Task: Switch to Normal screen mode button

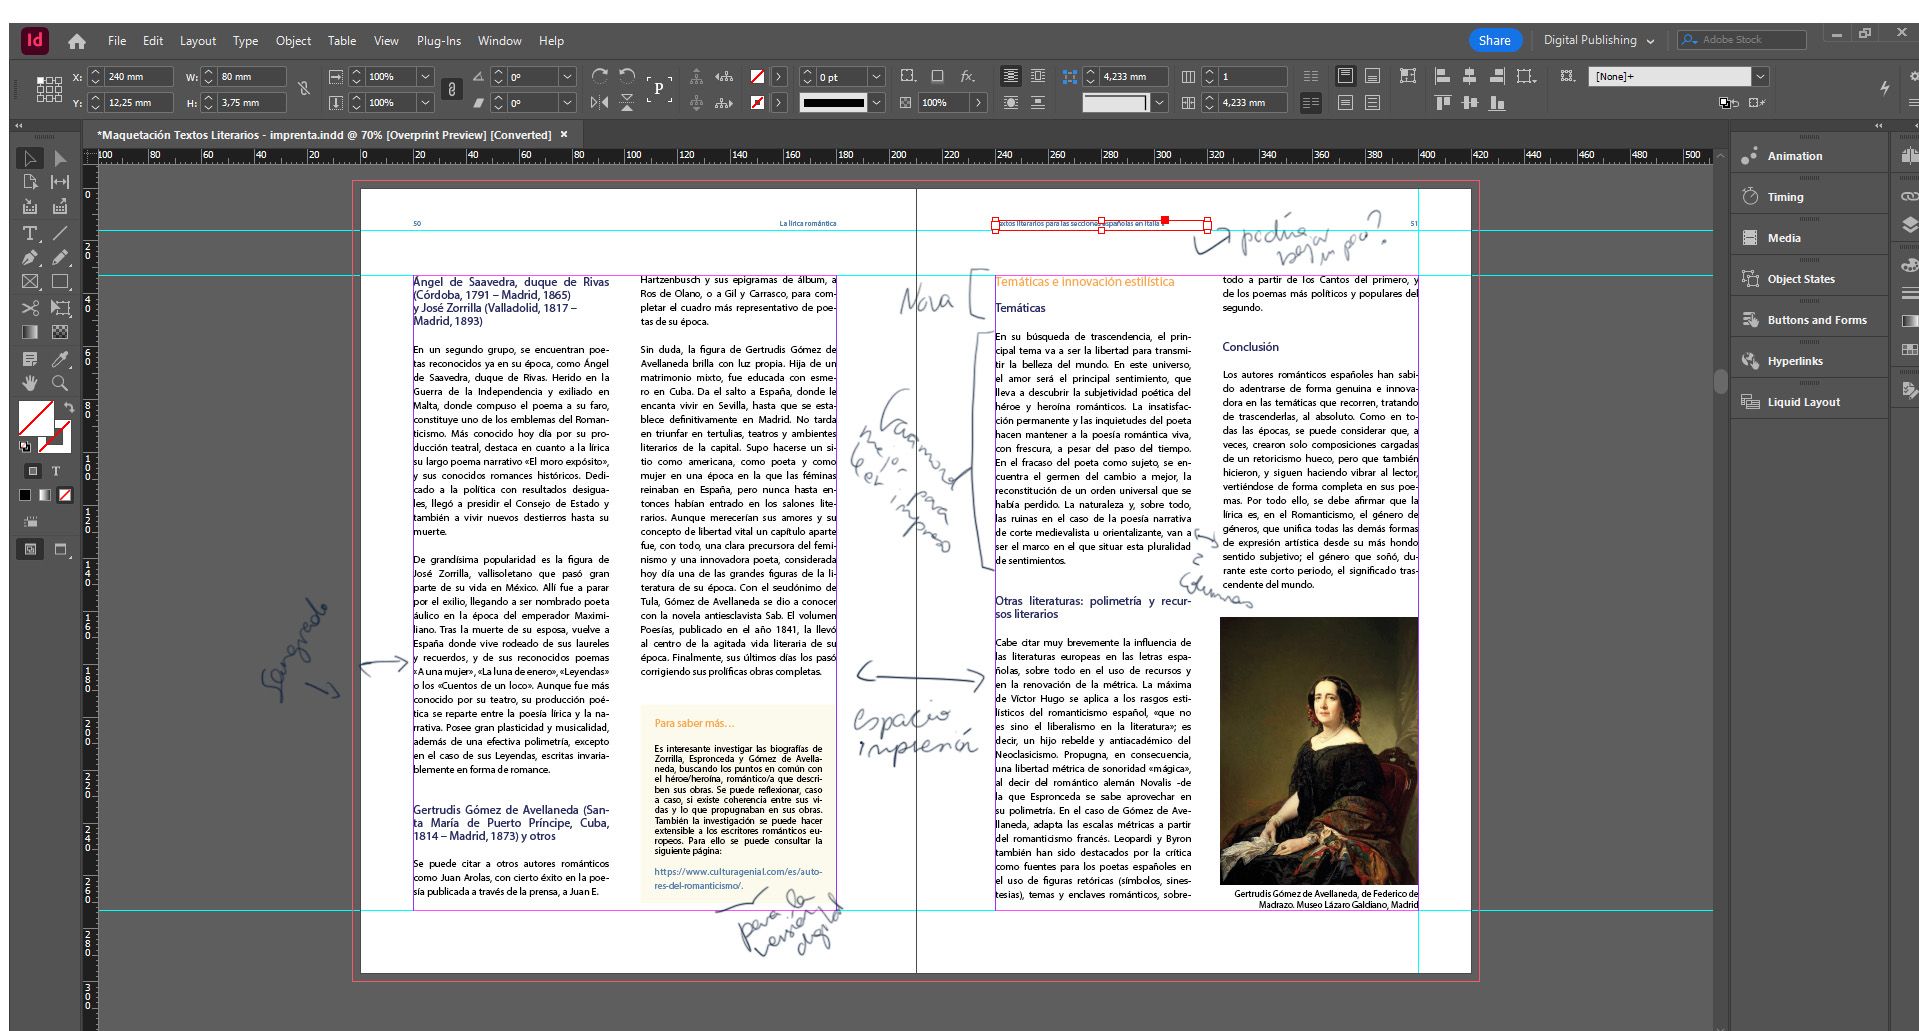Action: (x=31, y=549)
